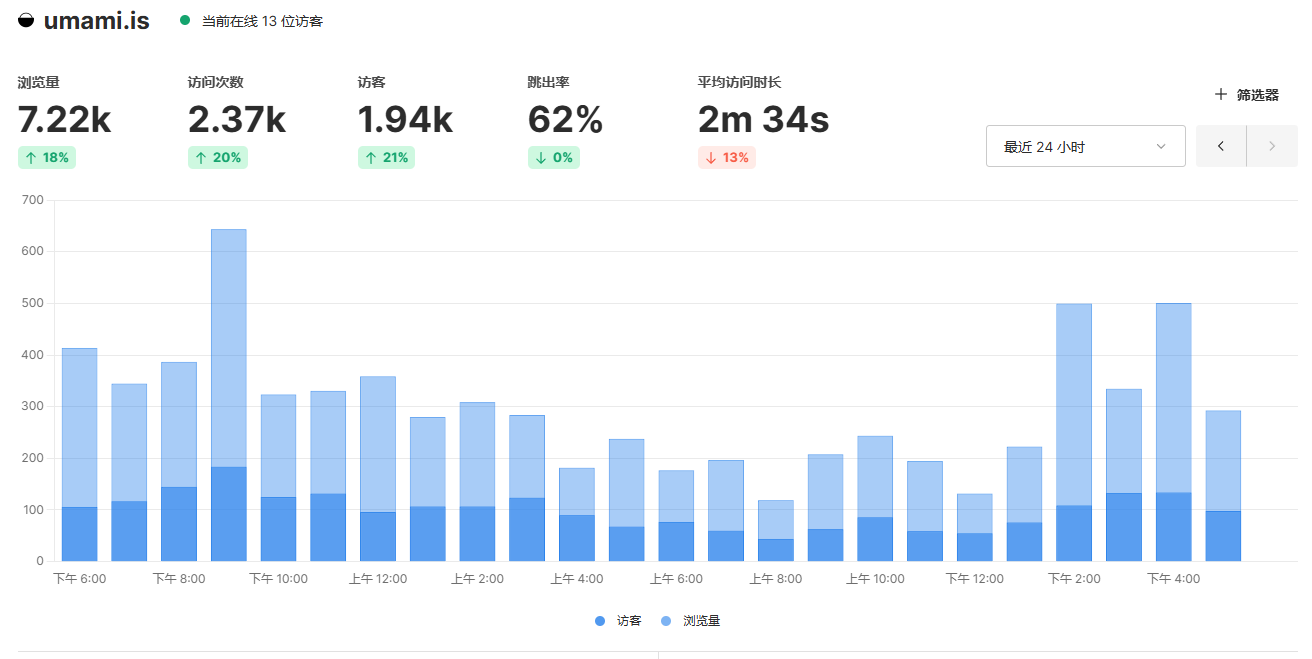Click the umami.is site title

click(x=97, y=20)
